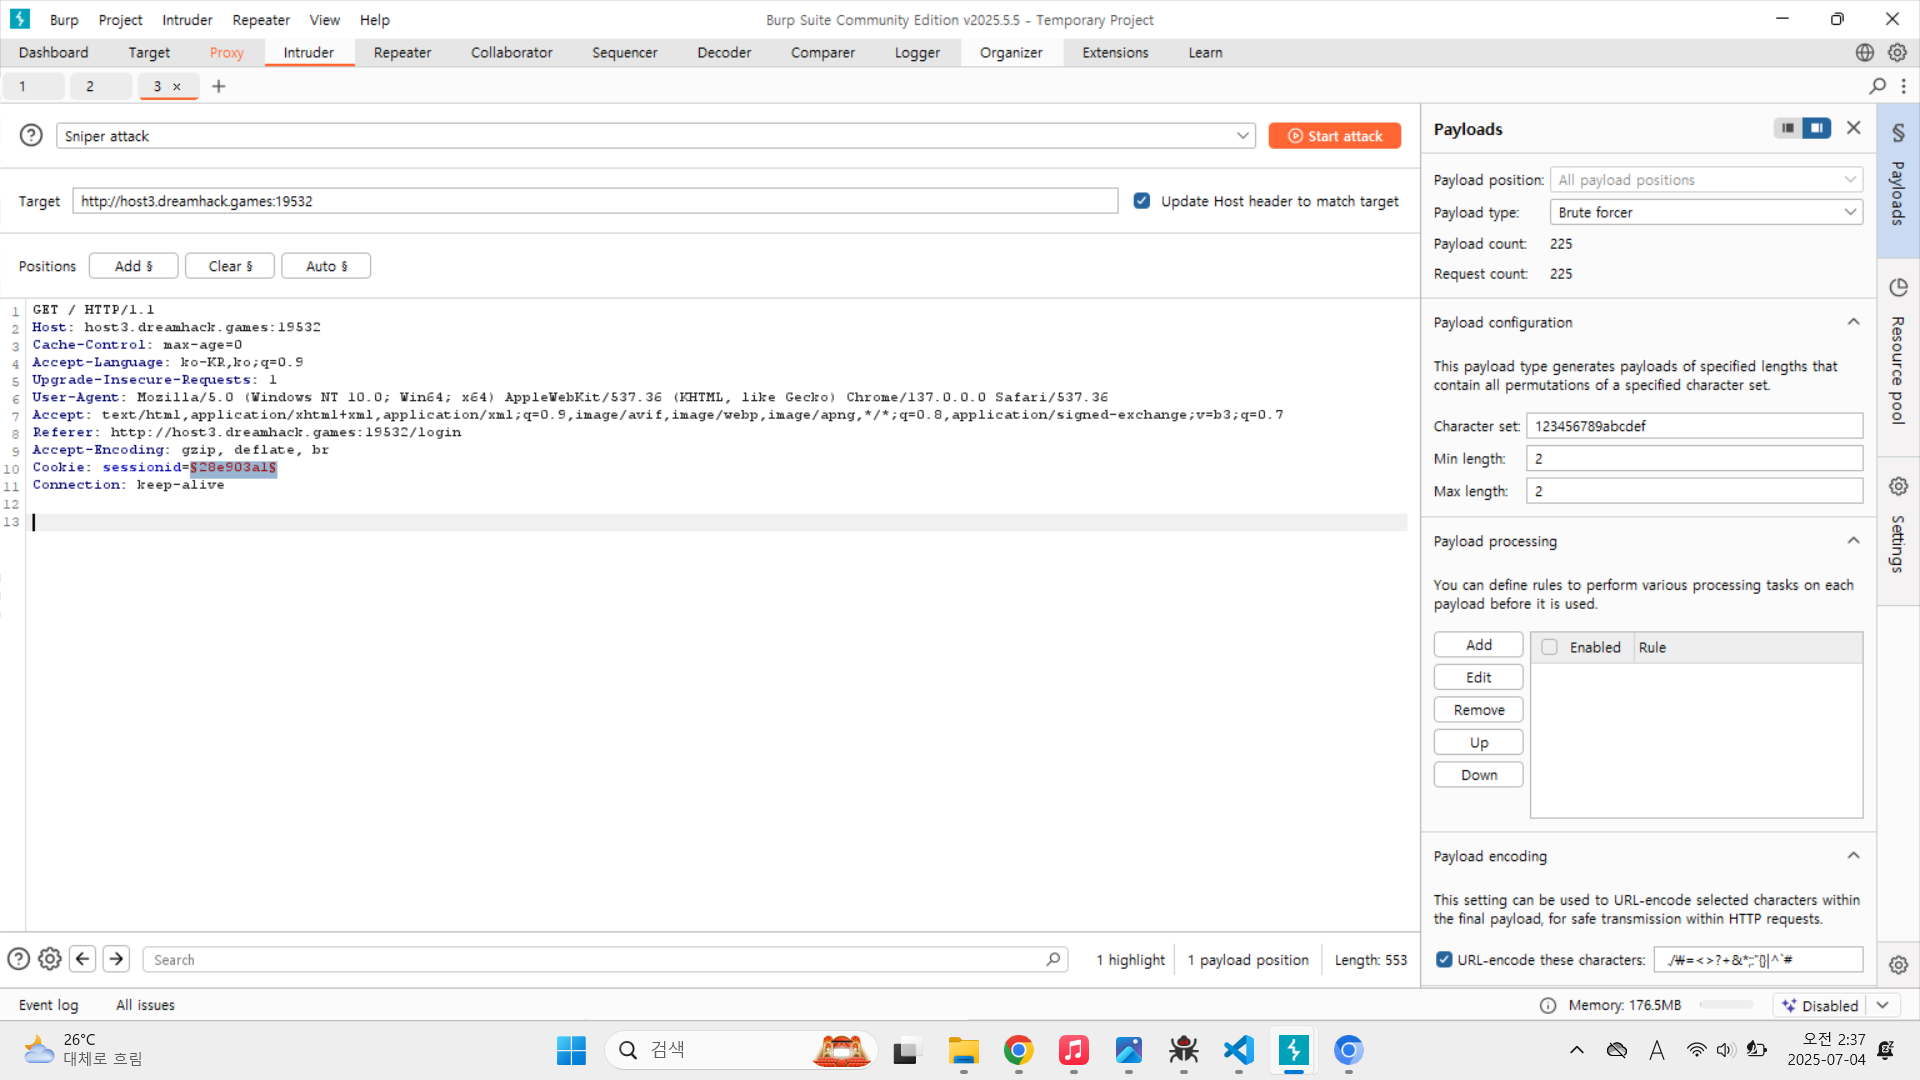Open the Project menu
1920x1080 pixels.
point(120,19)
